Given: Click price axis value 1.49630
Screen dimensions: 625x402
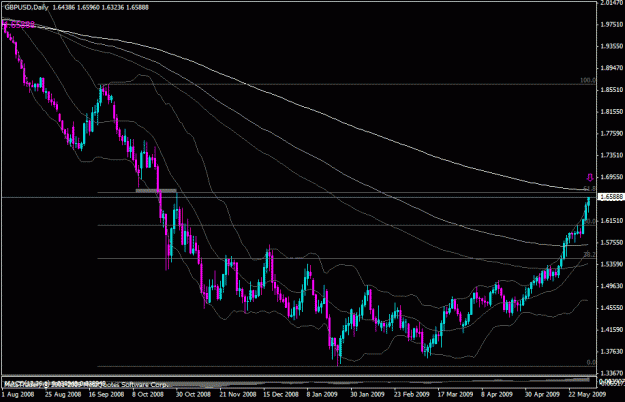Looking at the screenshot, I should 611,286.
